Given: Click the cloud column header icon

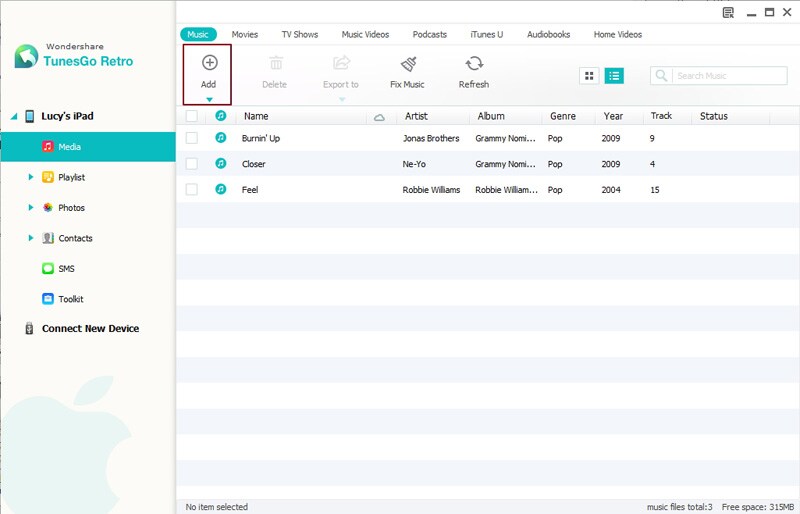Looking at the screenshot, I should pyautogui.click(x=379, y=117).
